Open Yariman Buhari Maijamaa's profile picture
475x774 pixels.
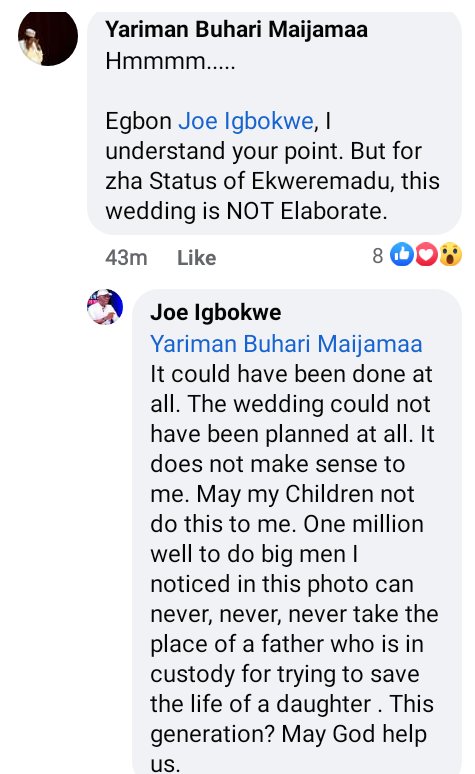pyautogui.click(x=48, y=37)
